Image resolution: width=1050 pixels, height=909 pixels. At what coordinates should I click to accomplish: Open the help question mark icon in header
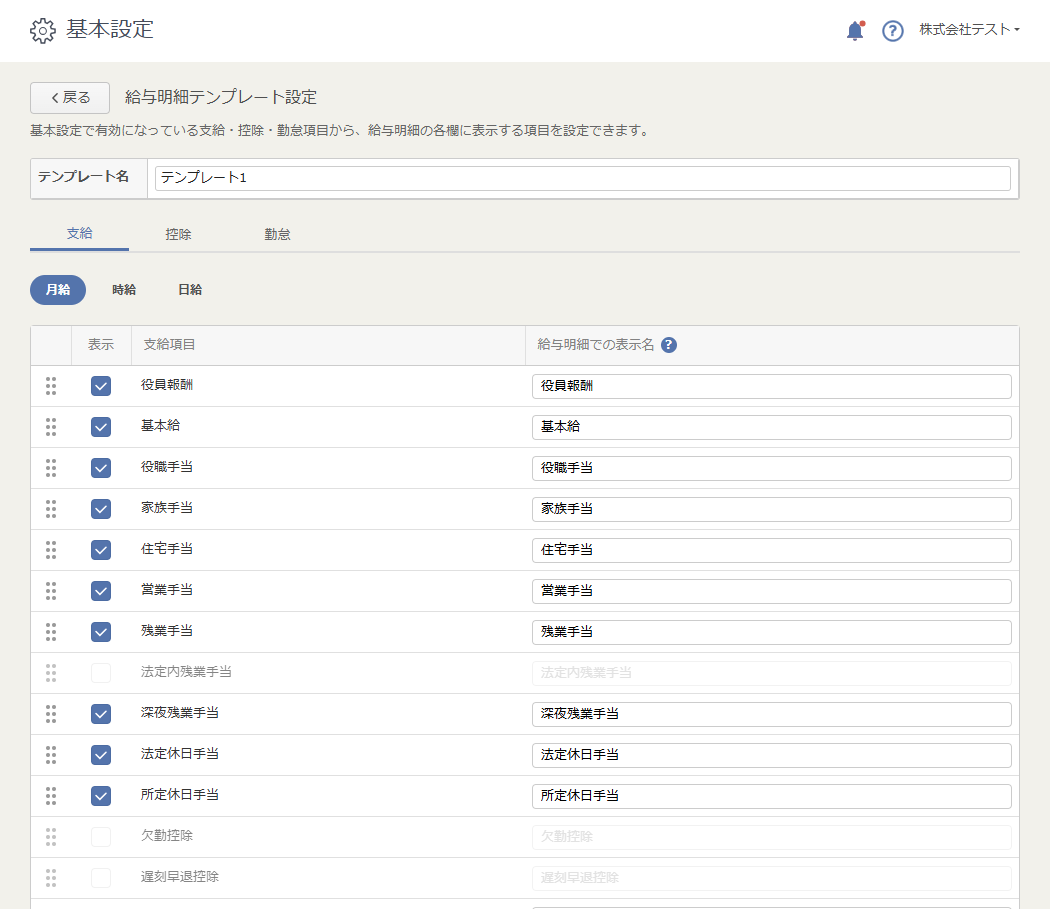tap(892, 31)
